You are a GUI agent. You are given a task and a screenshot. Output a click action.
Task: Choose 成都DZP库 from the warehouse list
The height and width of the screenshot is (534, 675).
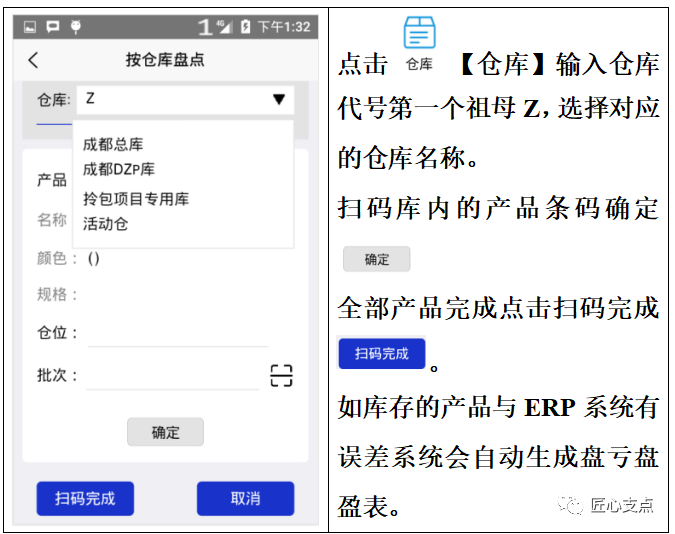[x=119, y=169]
